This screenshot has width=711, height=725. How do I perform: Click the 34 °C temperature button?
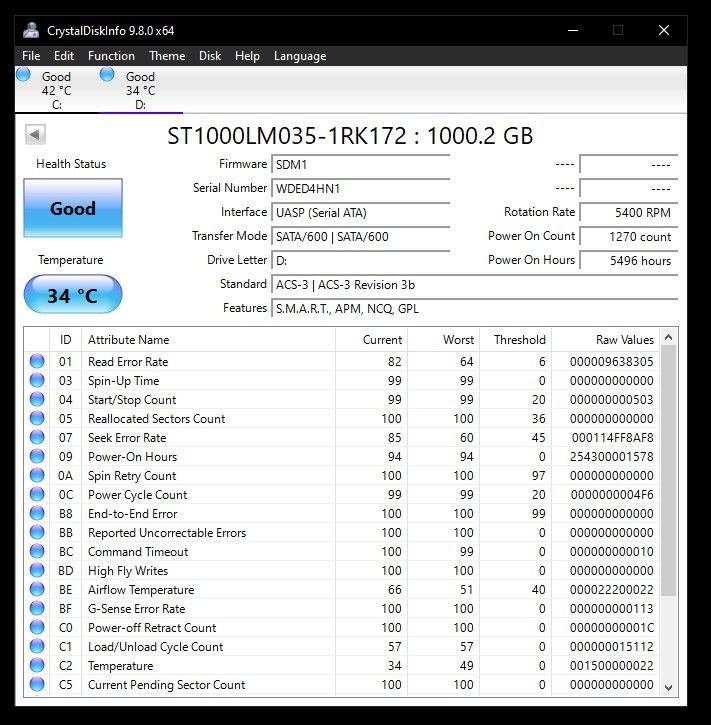tap(73, 294)
